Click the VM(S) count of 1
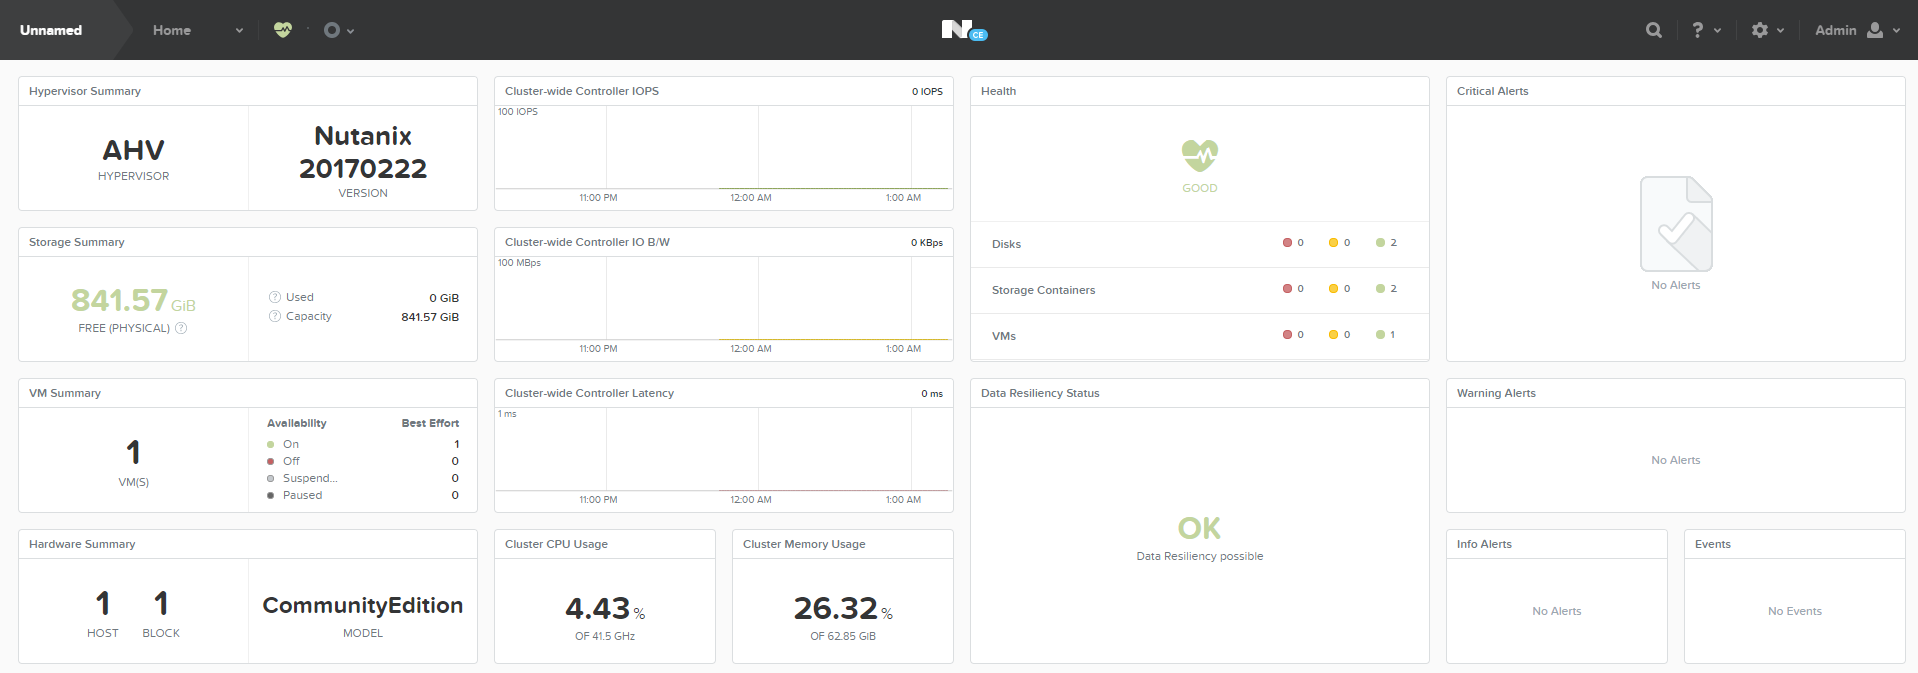The width and height of the screenshot is (1918, 673). 133,453
